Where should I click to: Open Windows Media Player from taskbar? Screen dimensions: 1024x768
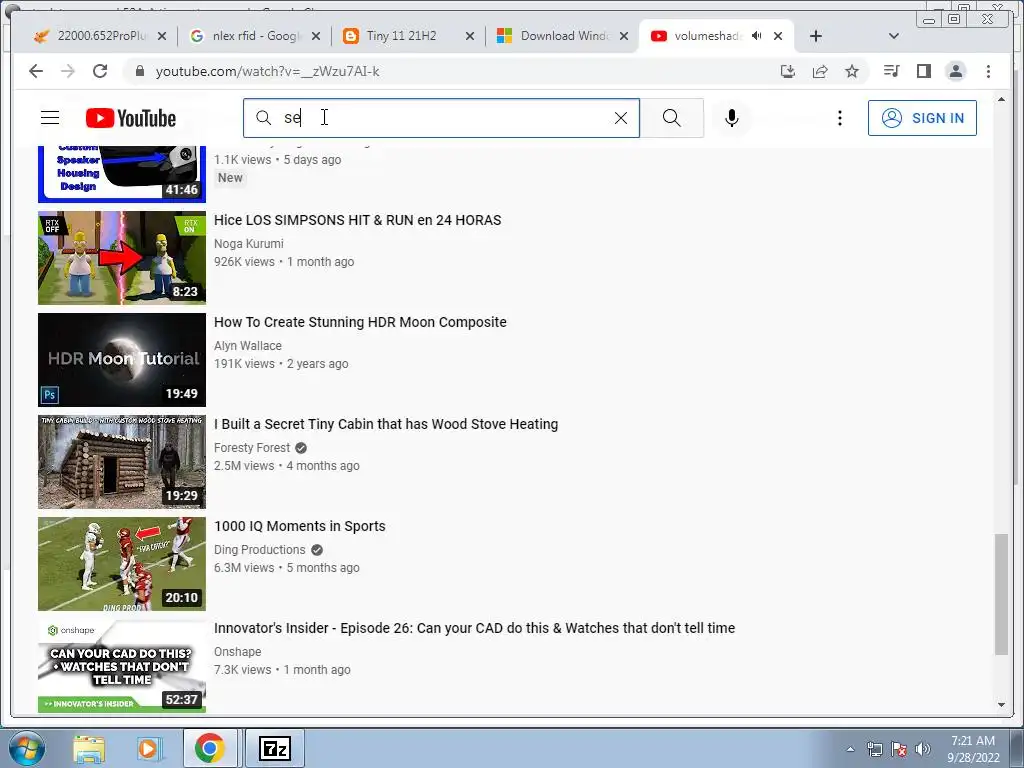point(148,748)
